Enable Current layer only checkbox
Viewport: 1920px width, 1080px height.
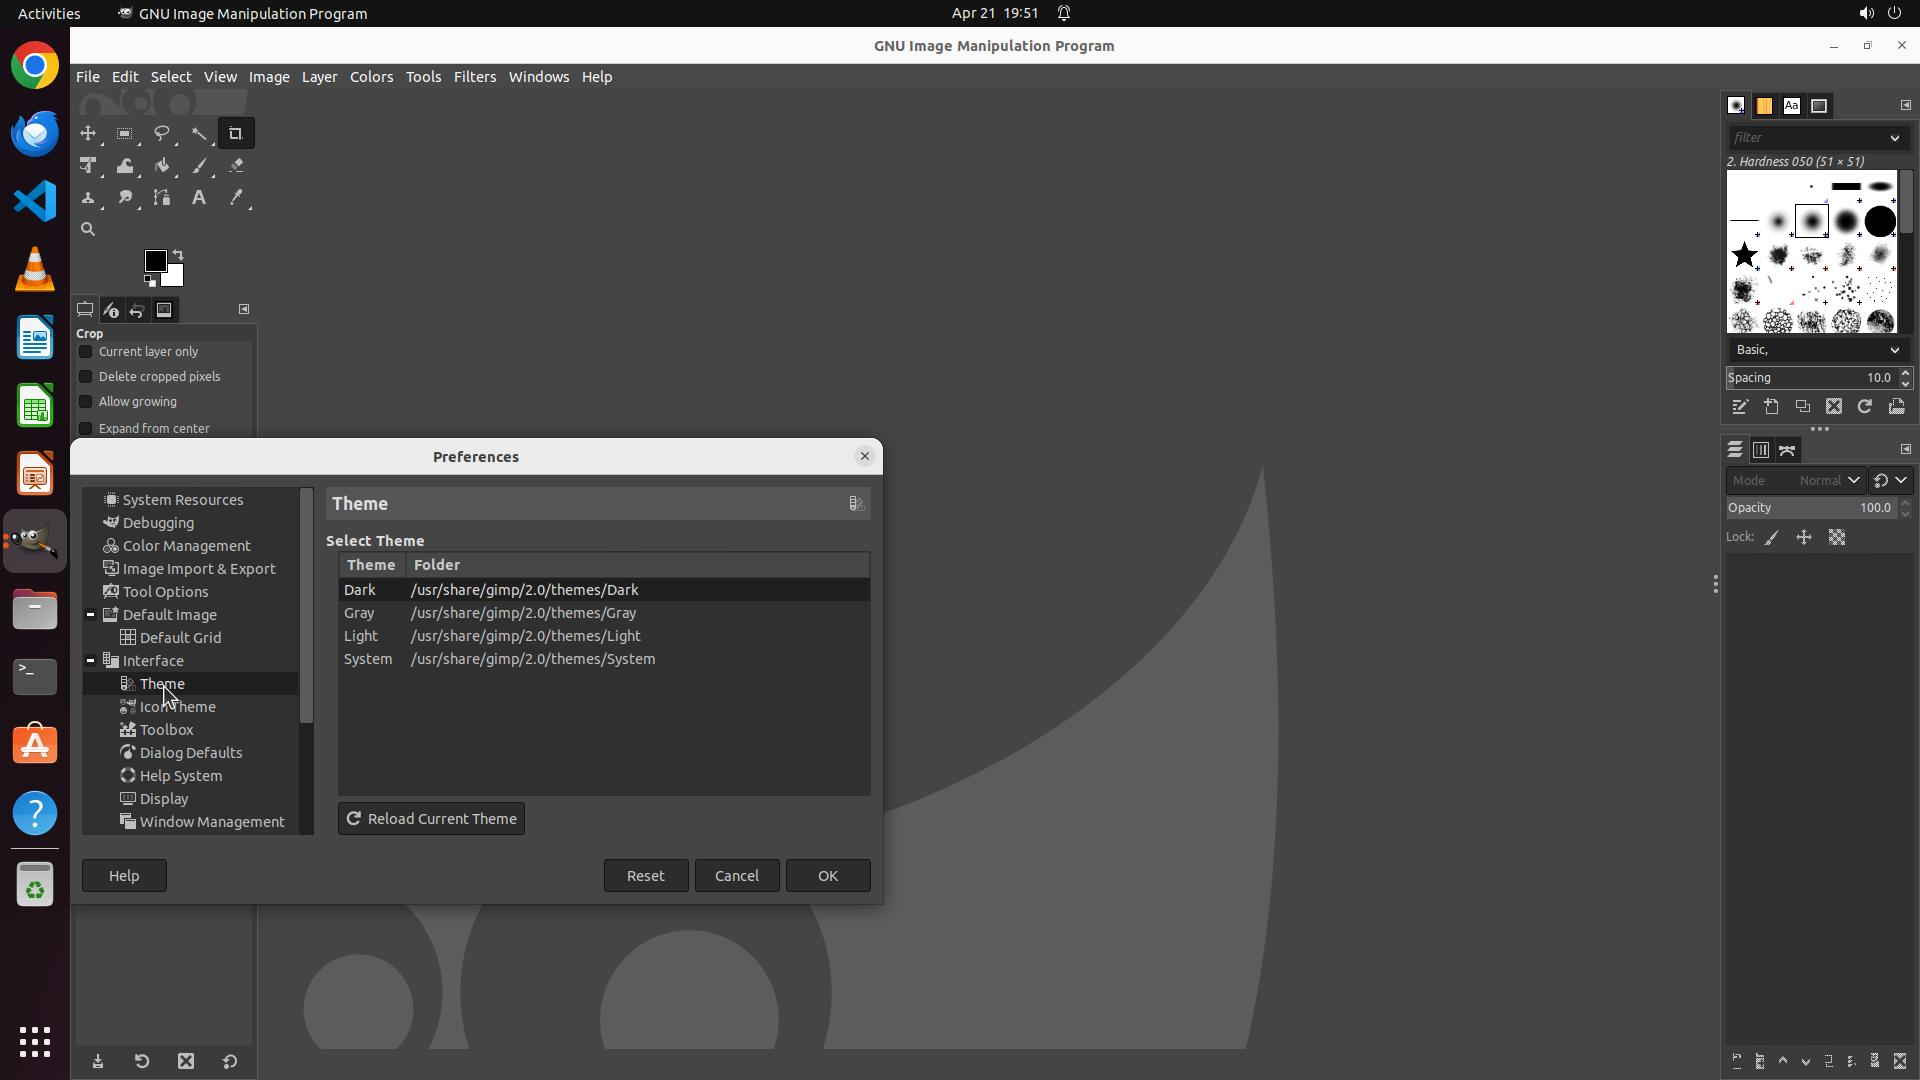coord(86,352)
